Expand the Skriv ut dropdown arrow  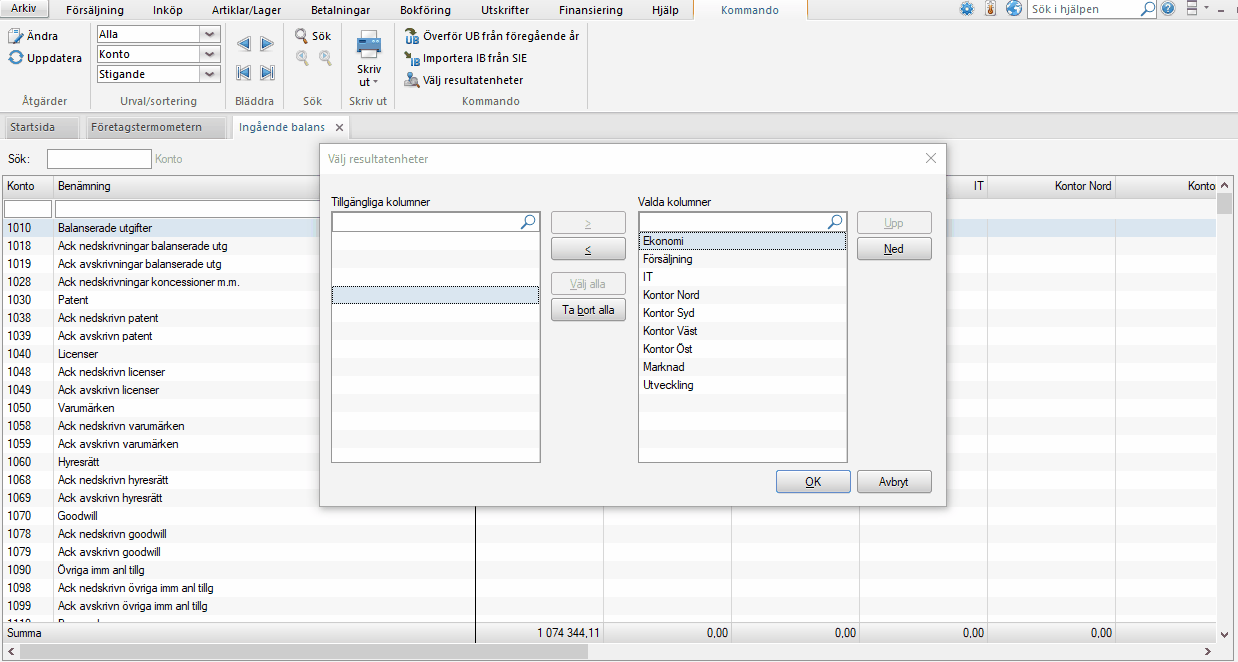pyautogui.click(x=376, y=82)
